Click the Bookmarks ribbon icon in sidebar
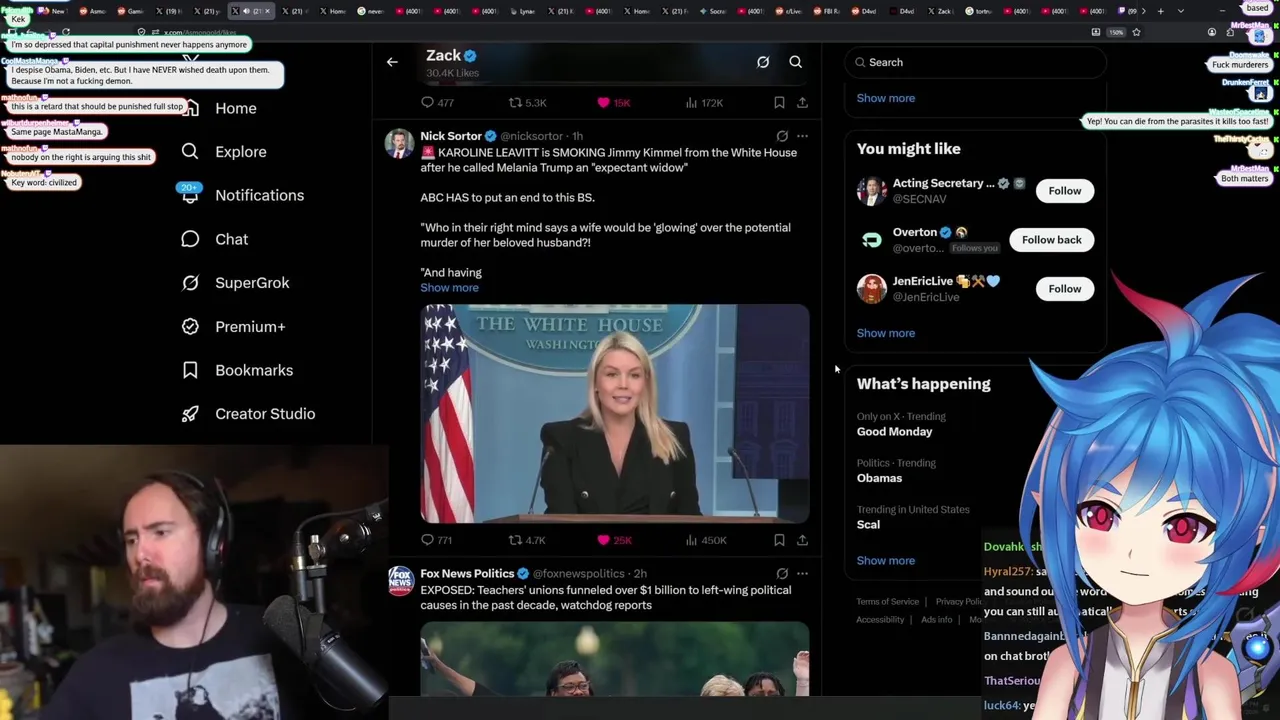The width and height of the screenshot is (1280, 720). tap(190, 370)
